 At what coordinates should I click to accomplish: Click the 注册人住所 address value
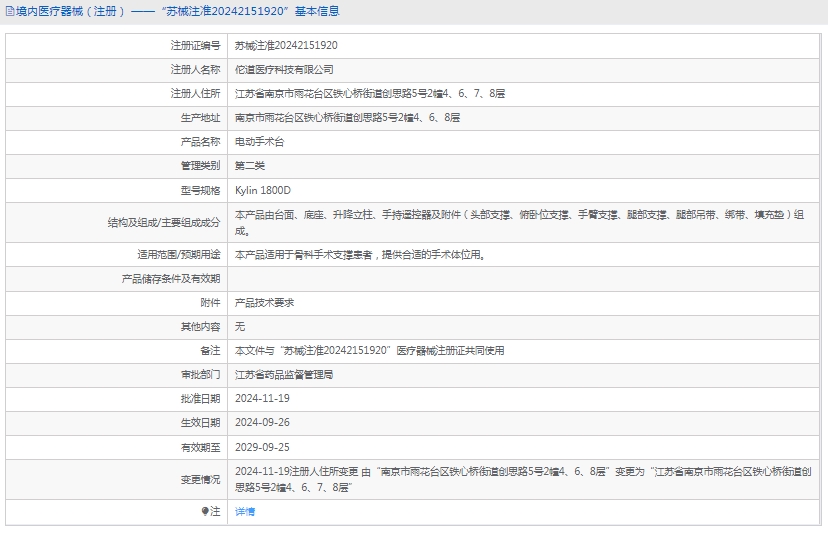coord(369,94)
